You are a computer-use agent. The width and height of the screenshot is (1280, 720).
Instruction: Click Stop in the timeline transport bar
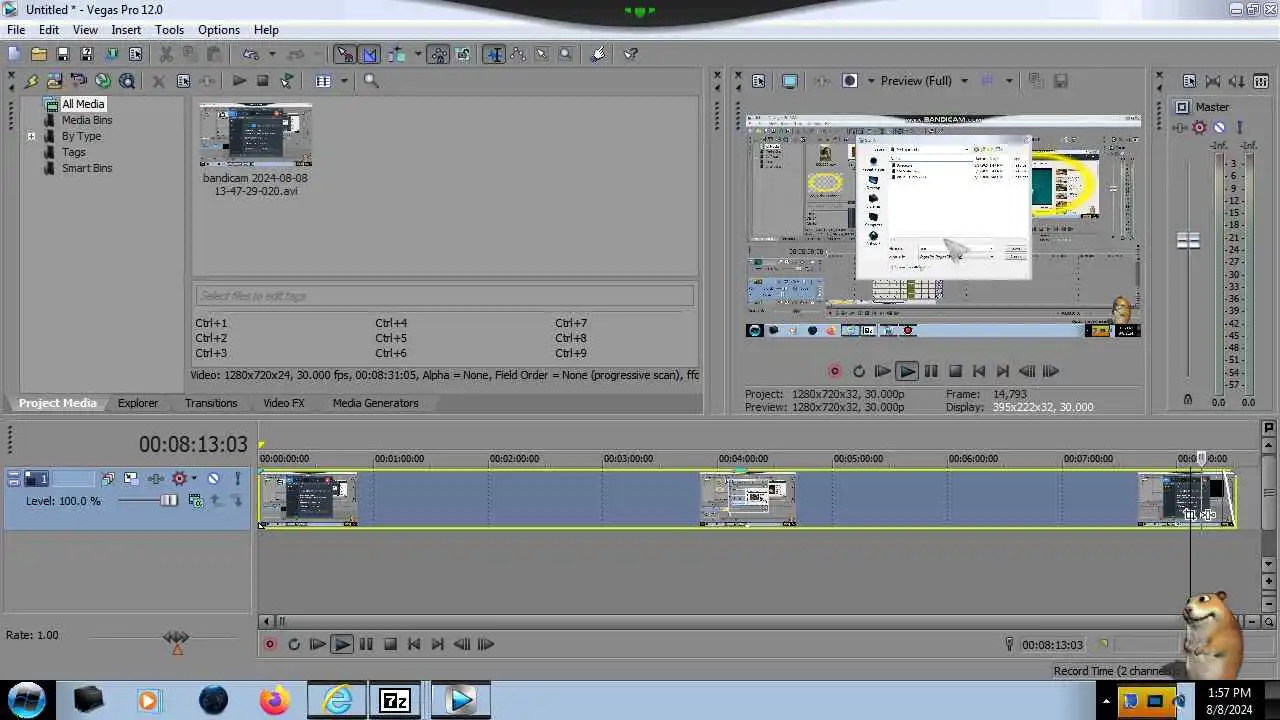[390, 645]
